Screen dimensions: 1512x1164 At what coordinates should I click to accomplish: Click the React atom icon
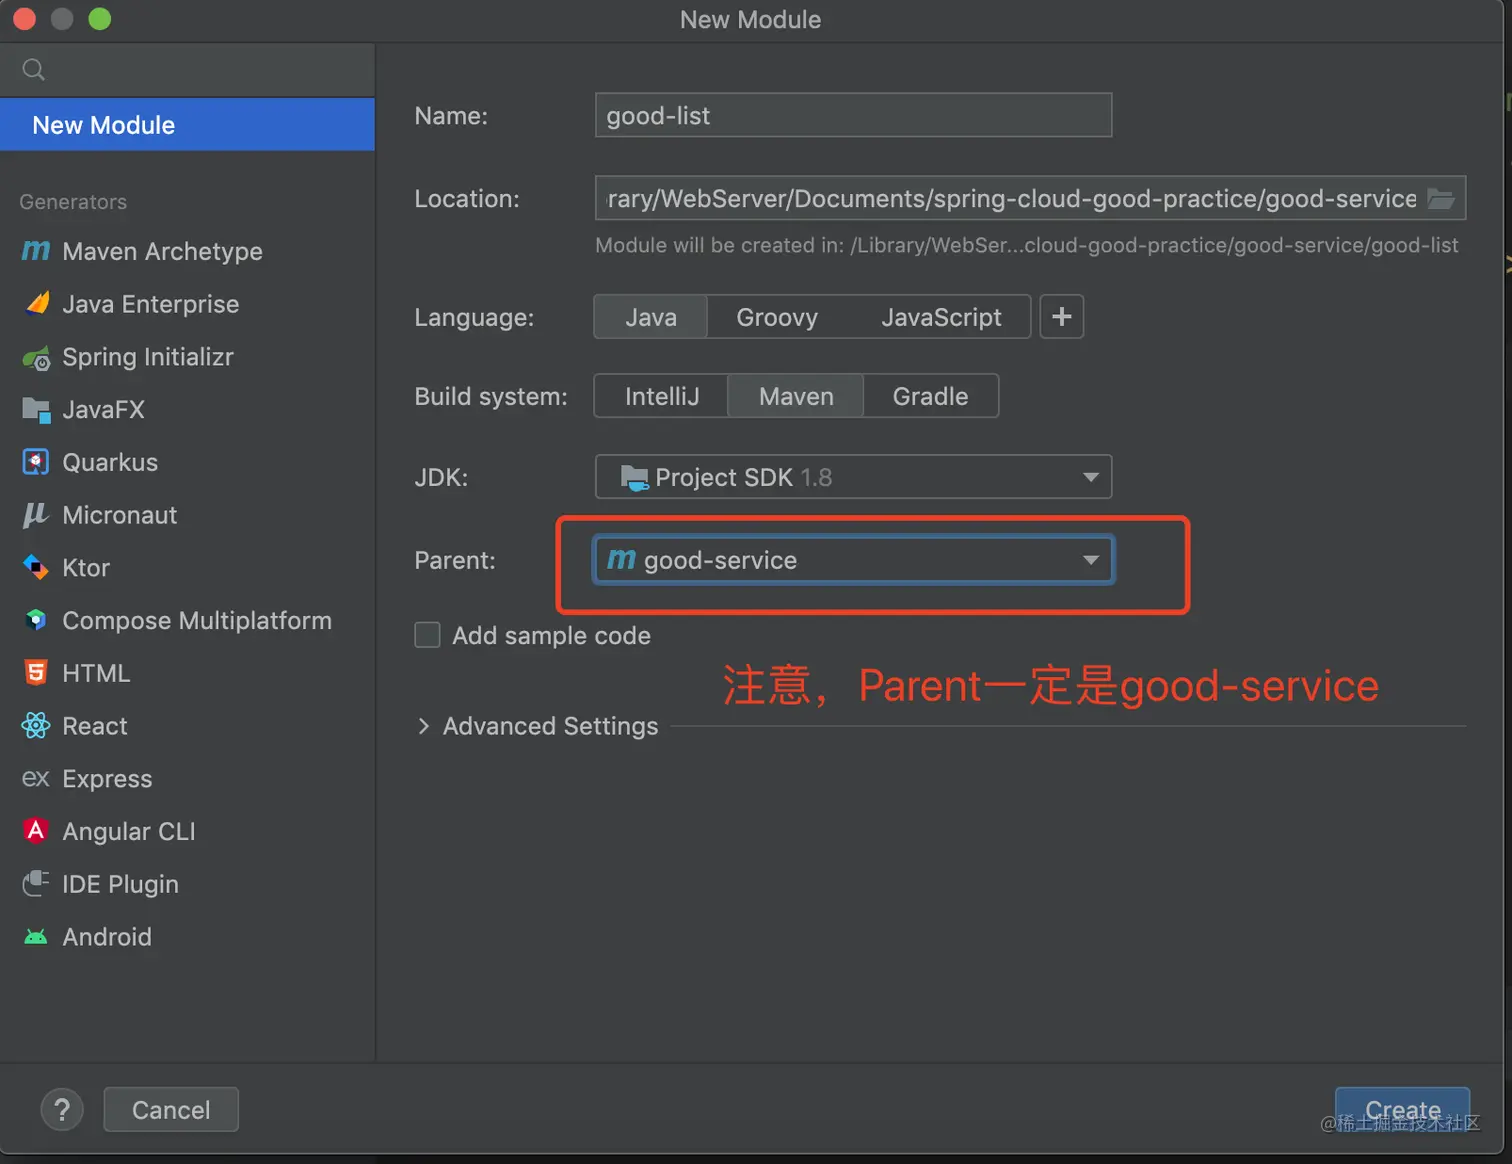tap(36, 726)
